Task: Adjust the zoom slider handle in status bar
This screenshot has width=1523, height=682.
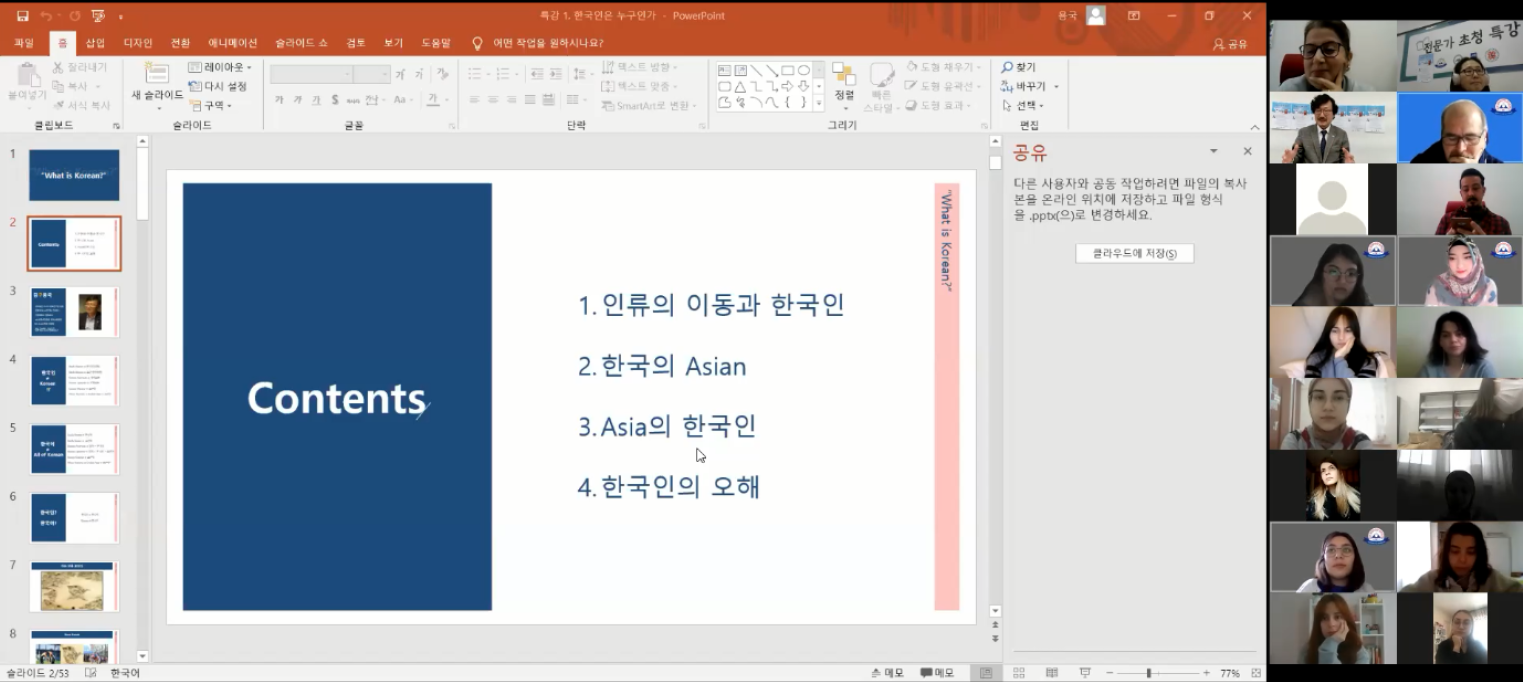Action: 1149,673
